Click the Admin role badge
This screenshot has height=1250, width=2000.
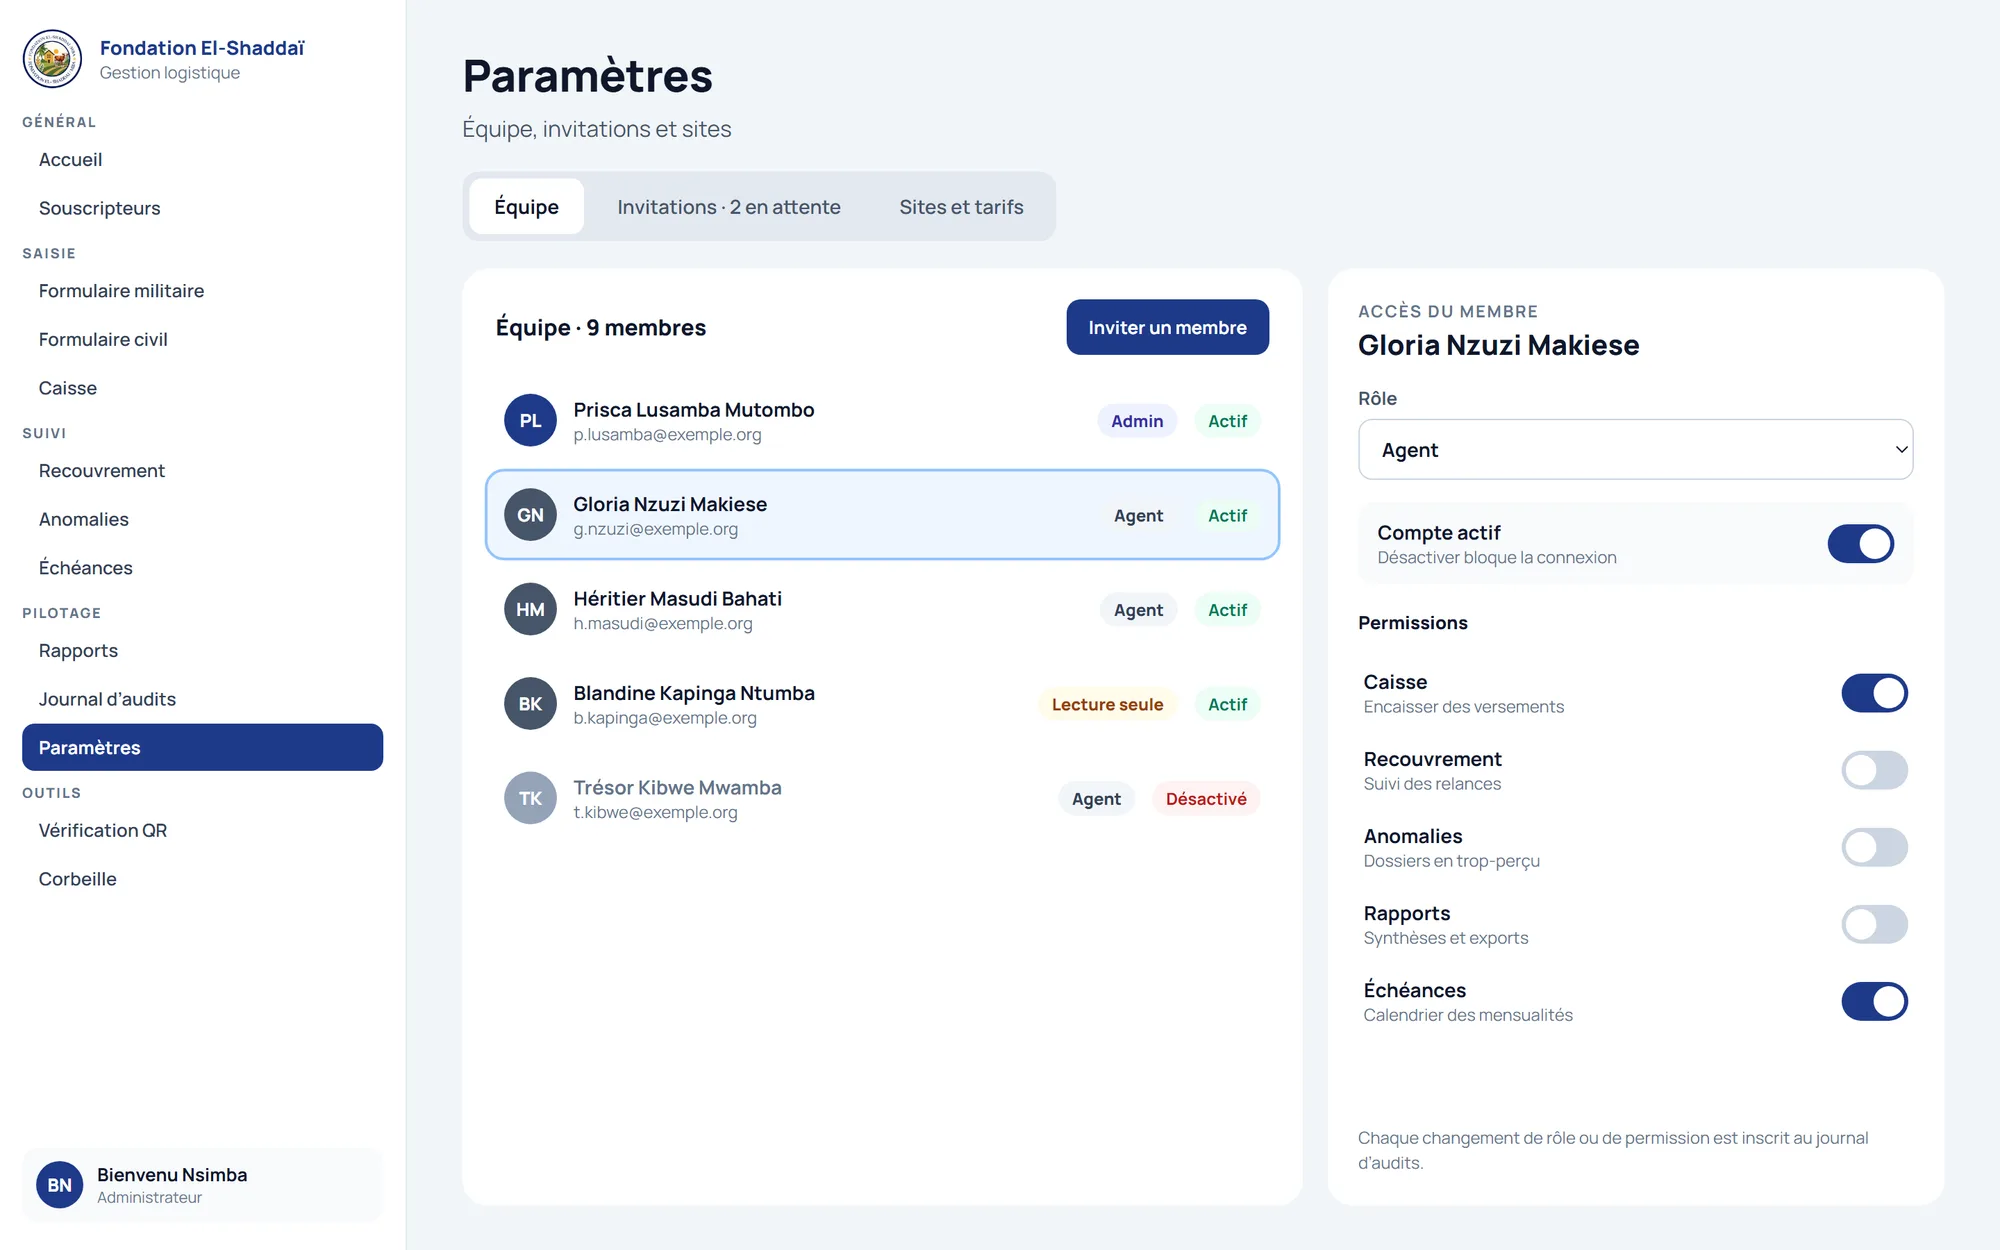1137,421
